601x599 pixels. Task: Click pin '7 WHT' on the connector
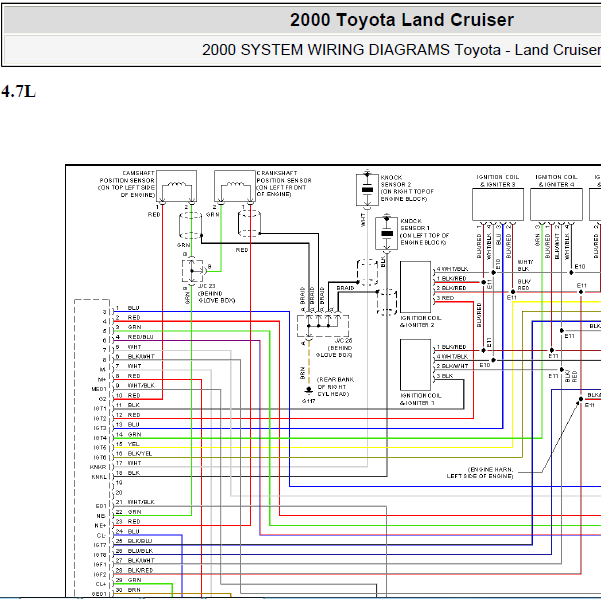(128, 366)
